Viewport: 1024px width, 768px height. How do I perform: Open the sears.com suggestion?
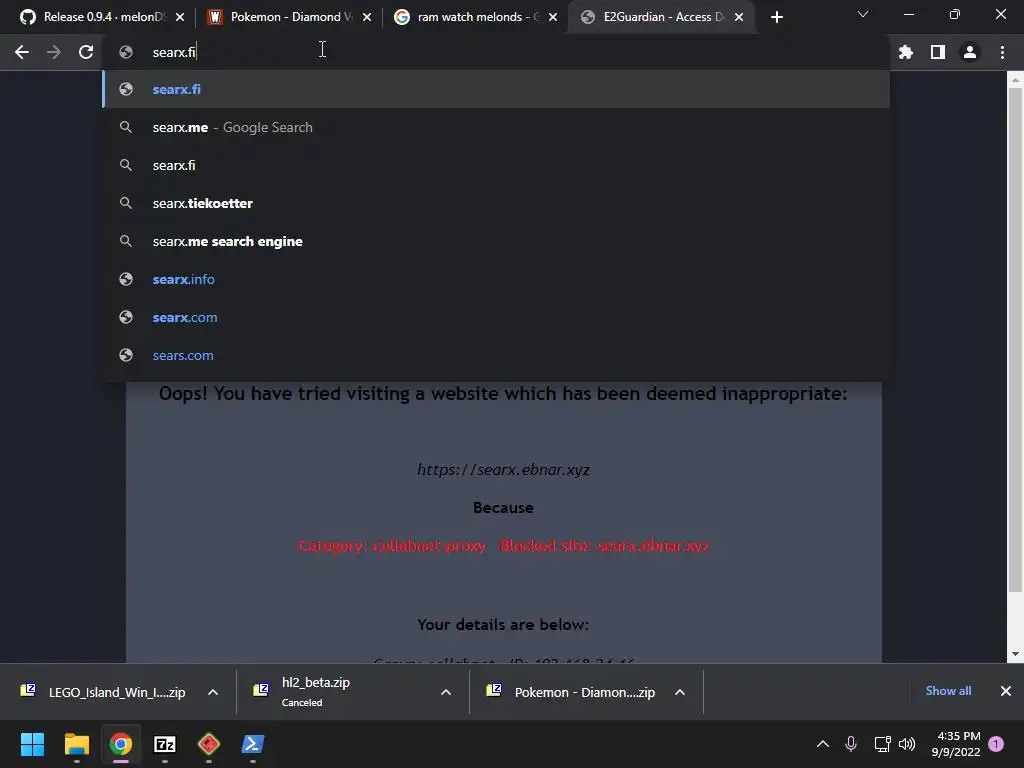click(496, 355)
